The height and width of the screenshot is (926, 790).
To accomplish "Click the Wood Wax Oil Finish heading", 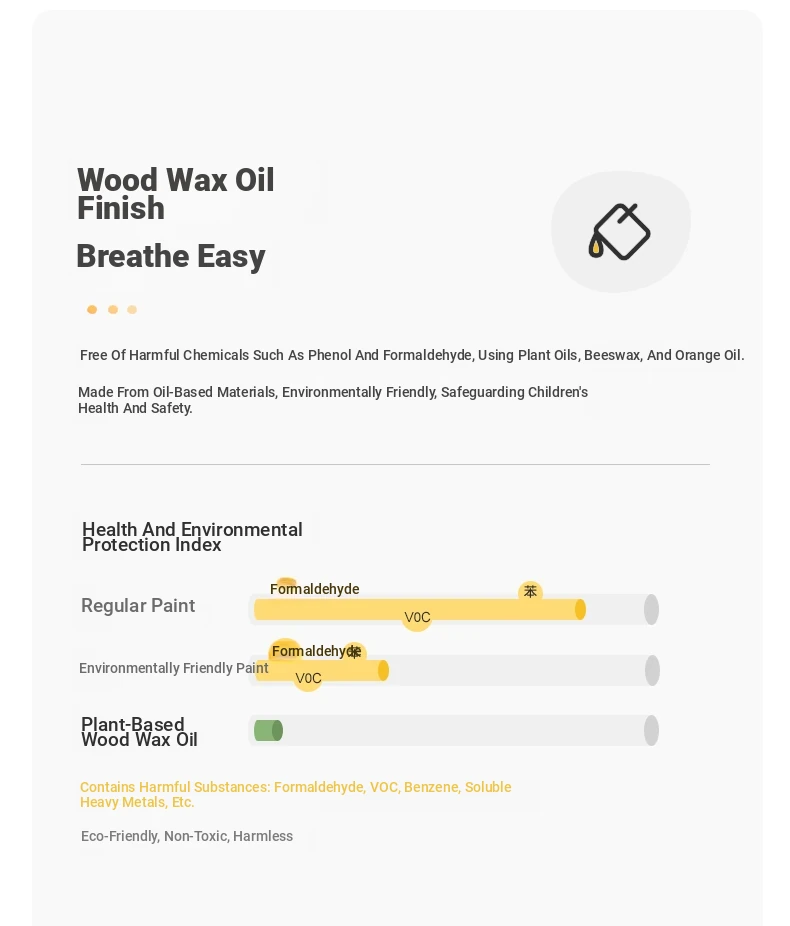I will (x=175, y=194).
